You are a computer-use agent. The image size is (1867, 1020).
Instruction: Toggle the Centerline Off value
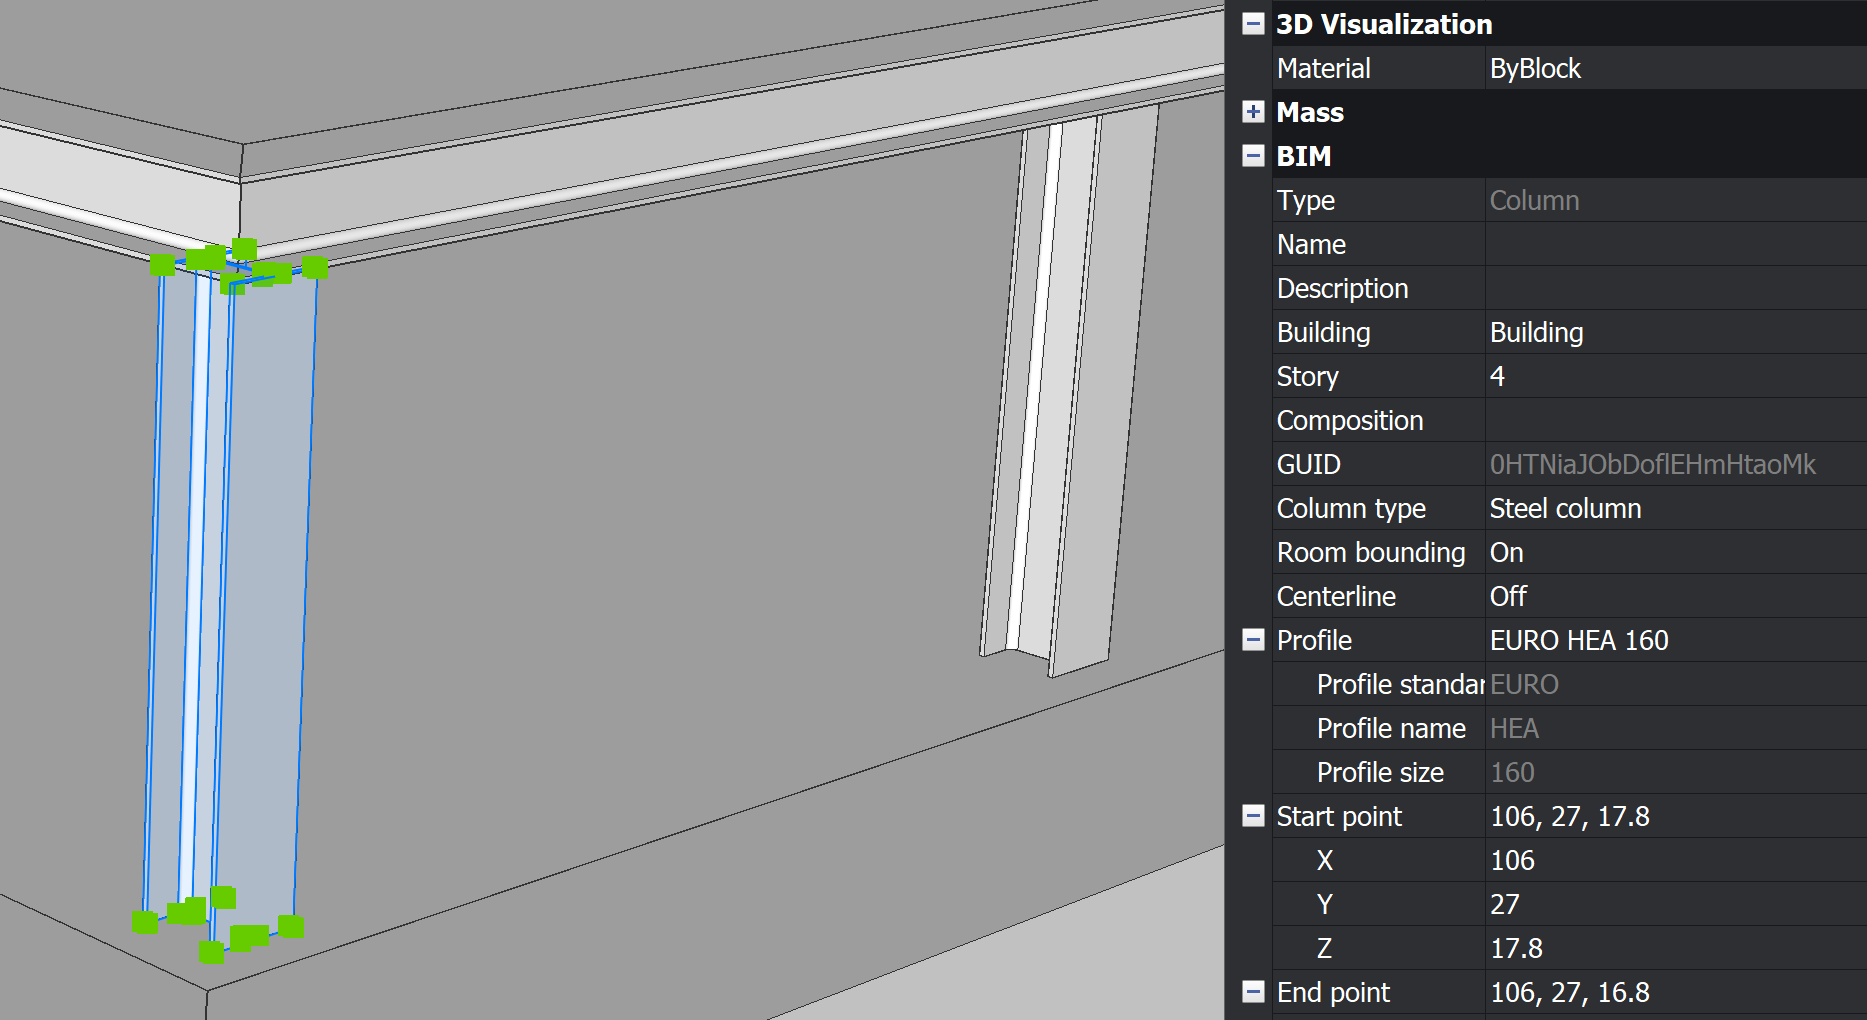pyautogui.click(x=1674, y=596)
